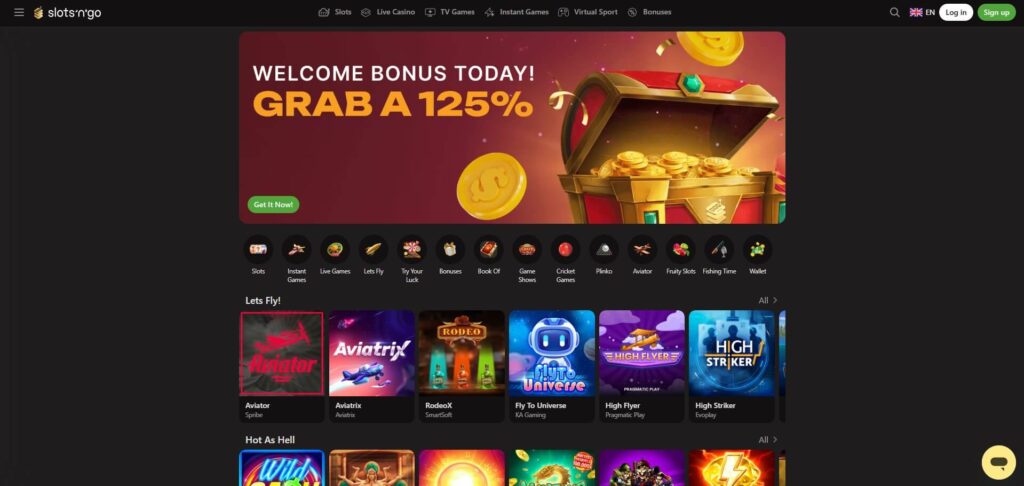Image resolution: width=1024 pixels, height=486 pixels.
Task: Select the Fruity Slots category icon
Action: click(x=680, y=250)
